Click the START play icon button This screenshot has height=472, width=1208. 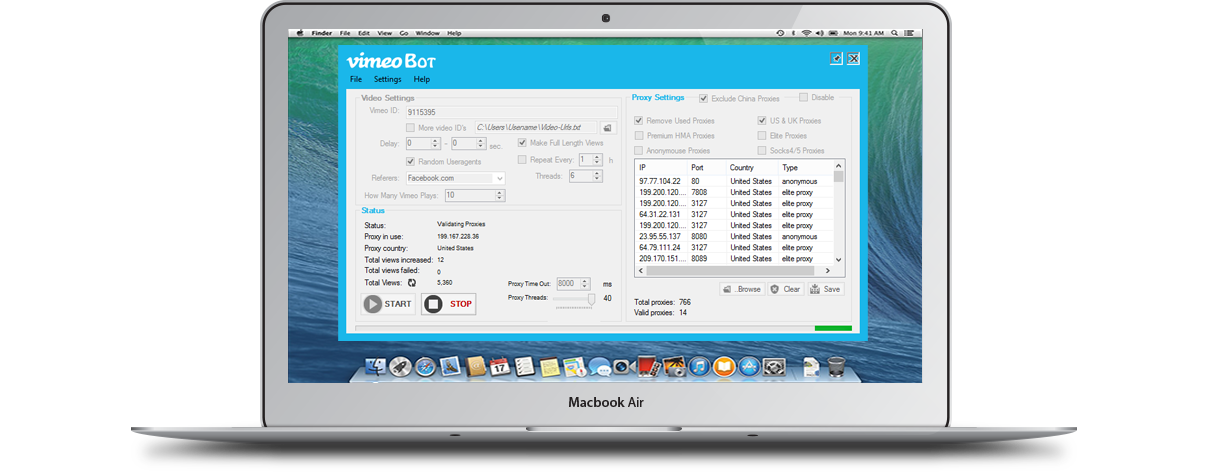[388, 304]
